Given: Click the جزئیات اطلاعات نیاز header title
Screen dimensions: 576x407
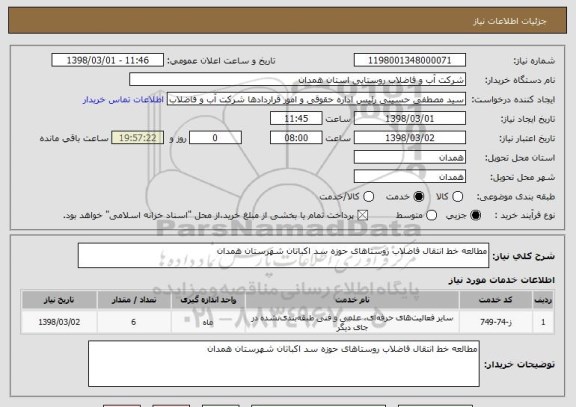Looking at the screenshot, I should tap(510, 21).
